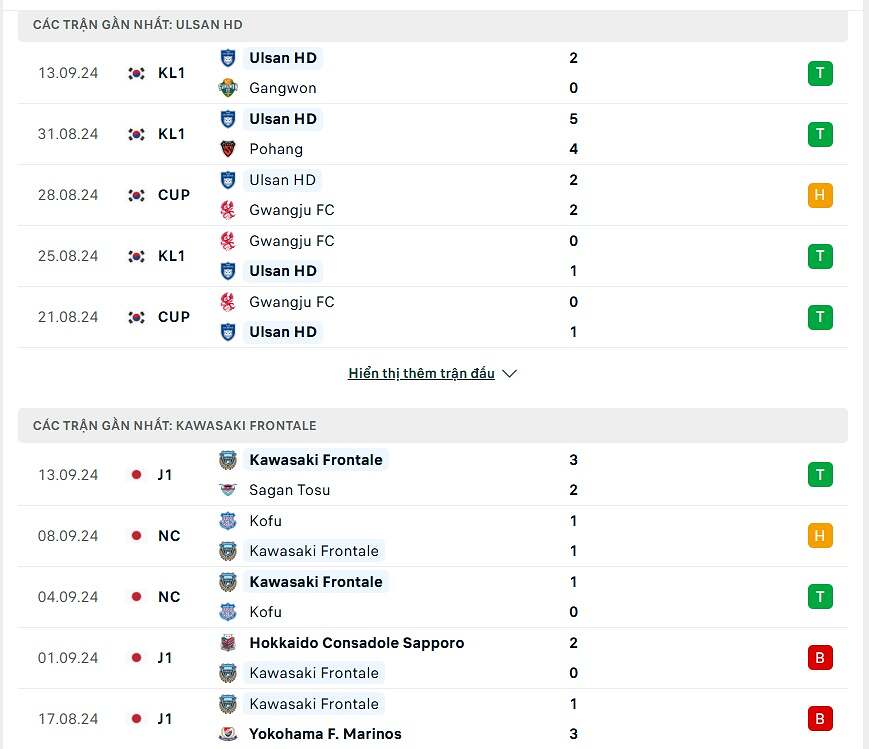Click Ulsan HD crest in 13.09.24 match
Image resolution: width=869 pixels, height=749 pixels.
[228, 58]
